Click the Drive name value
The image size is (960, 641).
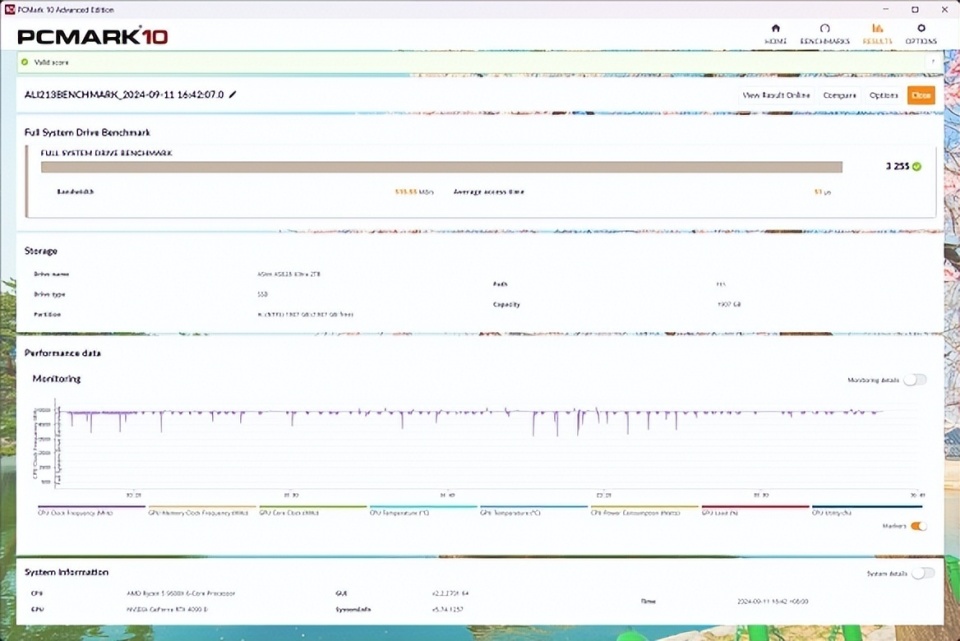tap(289, 274)
